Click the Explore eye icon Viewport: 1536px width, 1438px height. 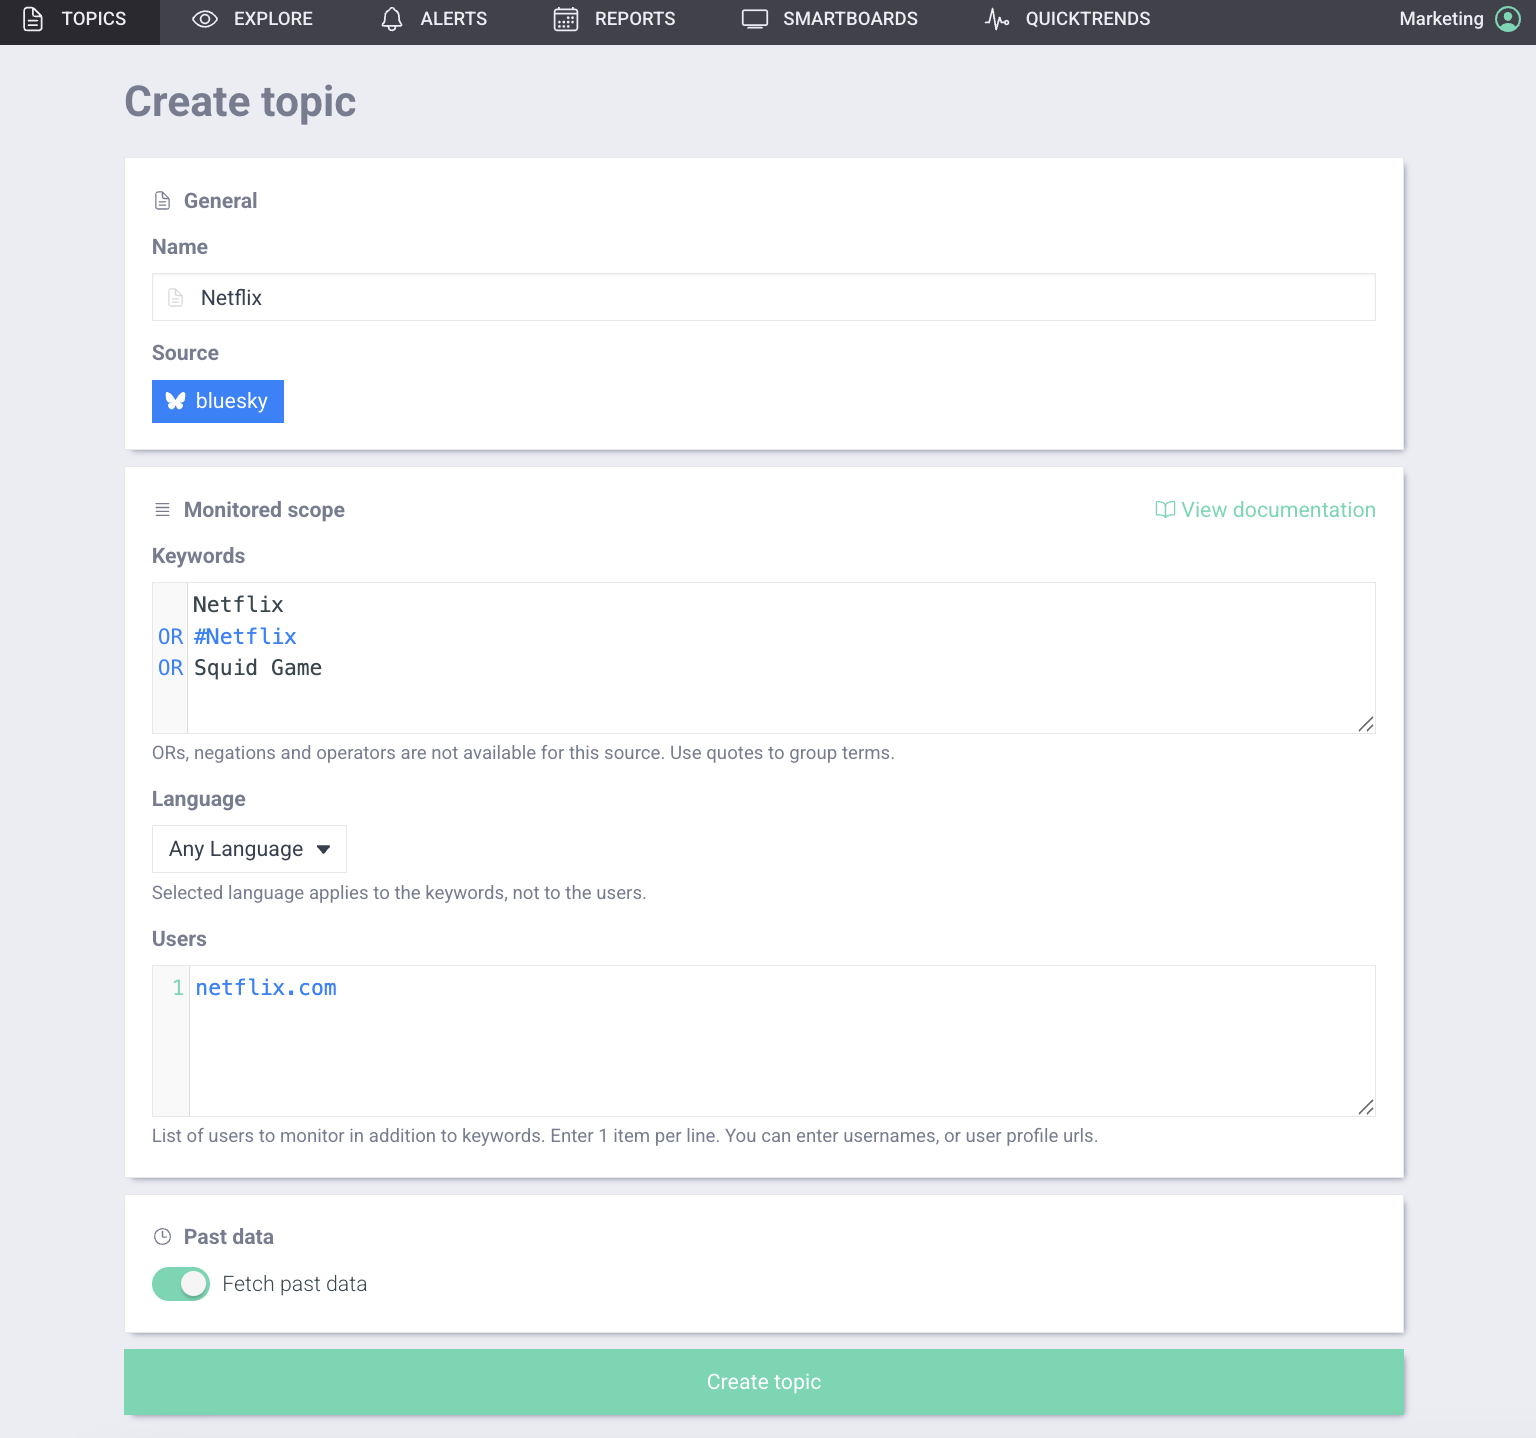click(205, 19)
